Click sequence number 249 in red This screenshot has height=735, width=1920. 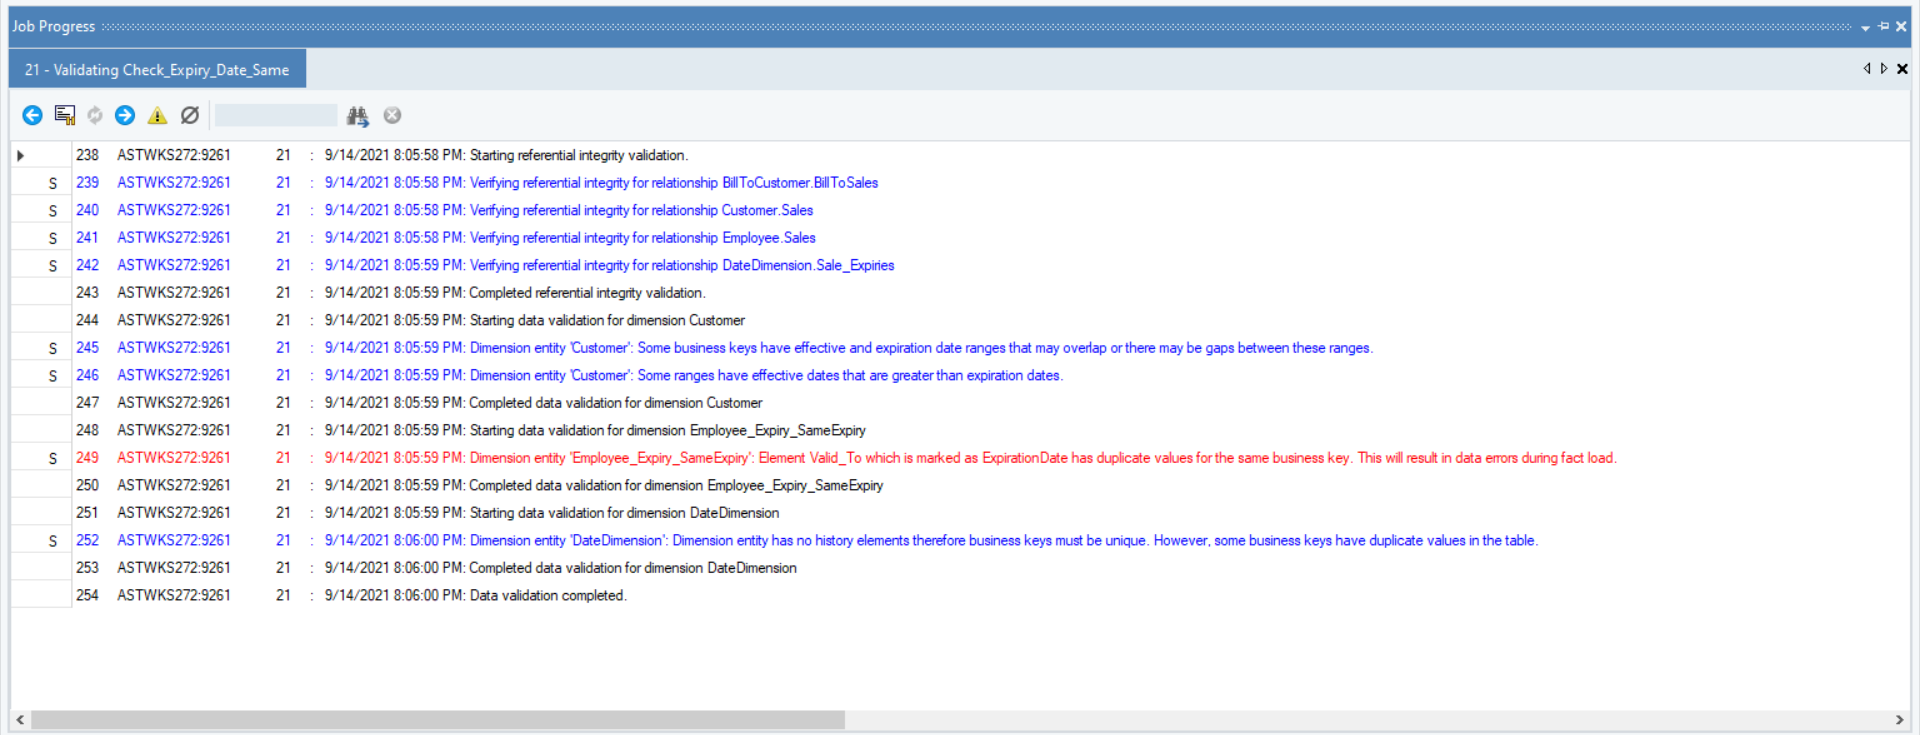tap(87, 458)
